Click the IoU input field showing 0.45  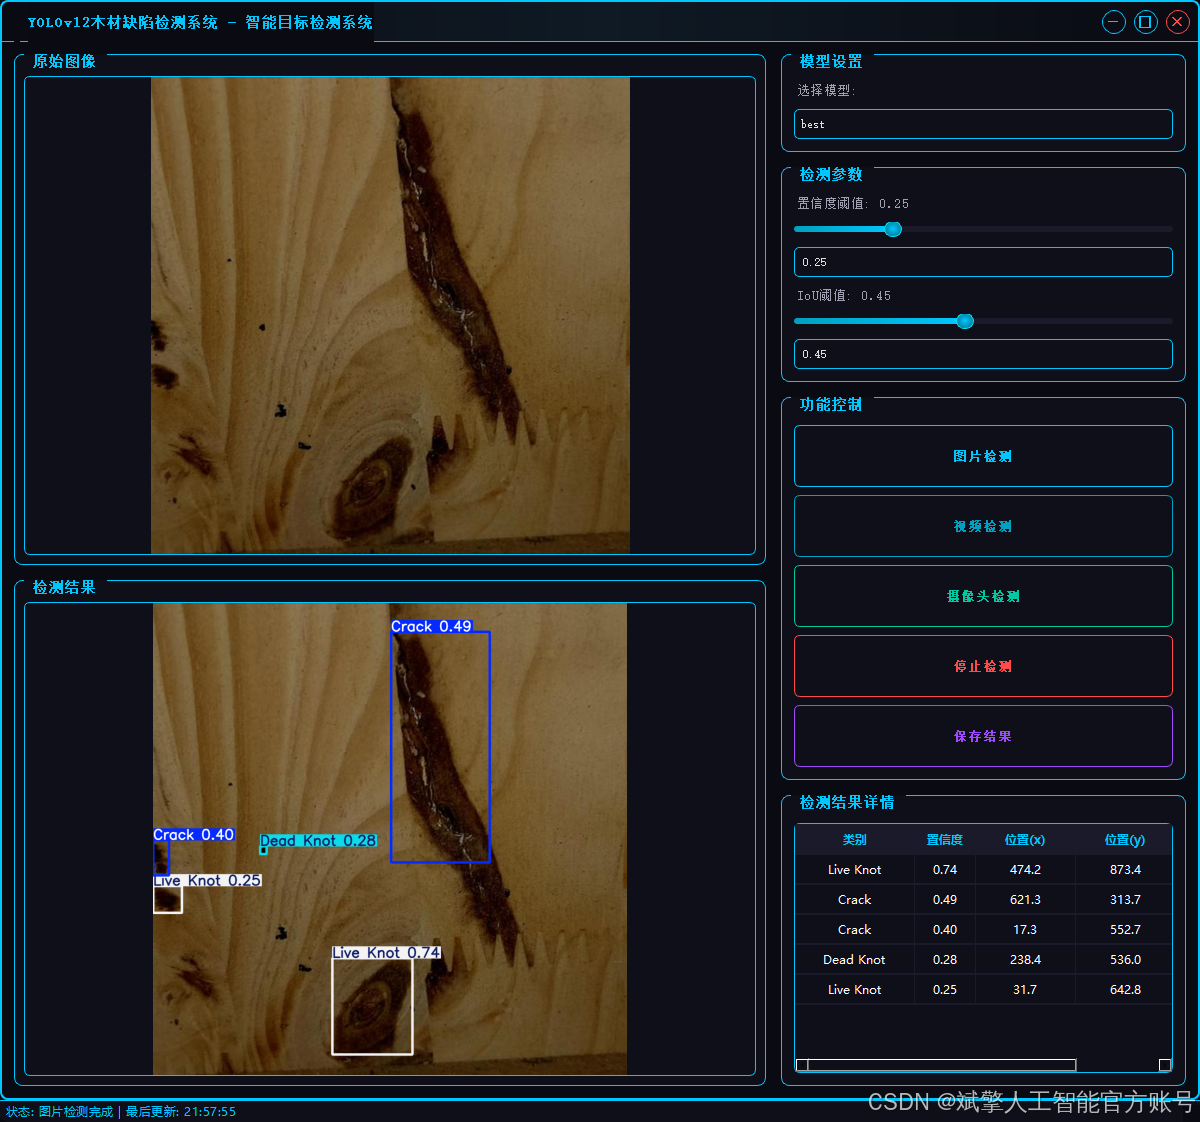click(983, 354)
